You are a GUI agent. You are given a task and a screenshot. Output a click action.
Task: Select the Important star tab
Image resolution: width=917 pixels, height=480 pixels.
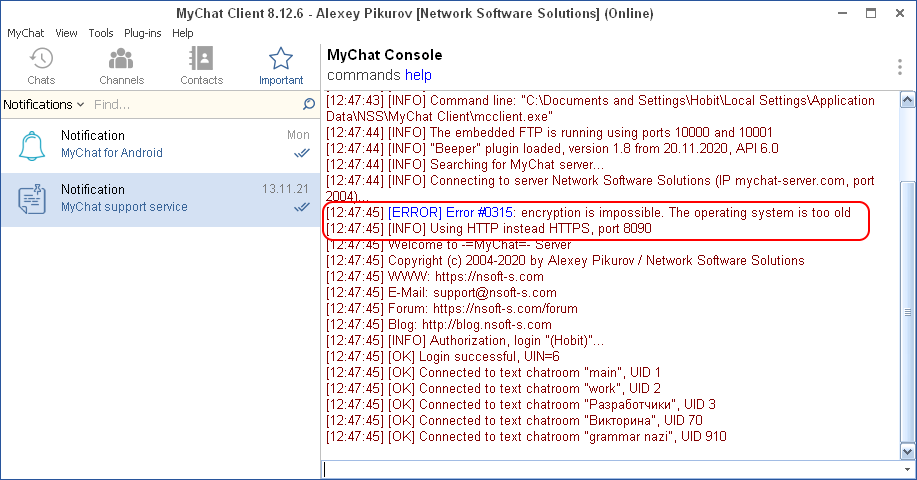[x=281, y=60]
